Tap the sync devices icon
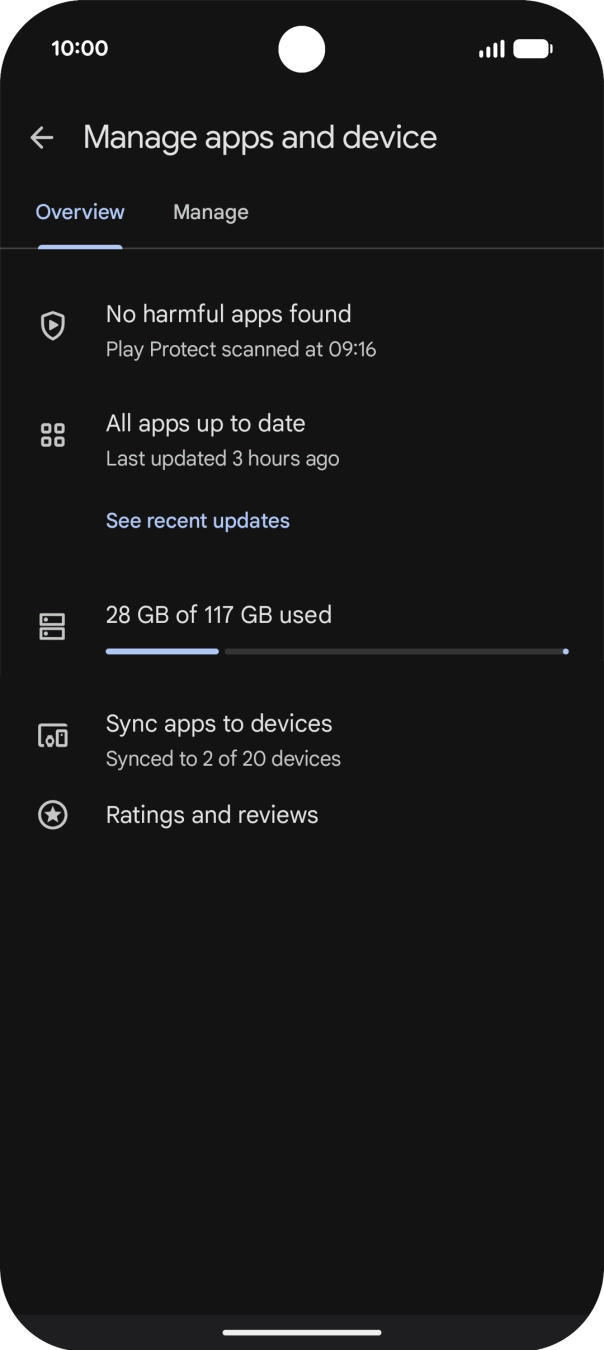Image resolution: width=604 pixels, height=1350 pixels. coord(52,737)
